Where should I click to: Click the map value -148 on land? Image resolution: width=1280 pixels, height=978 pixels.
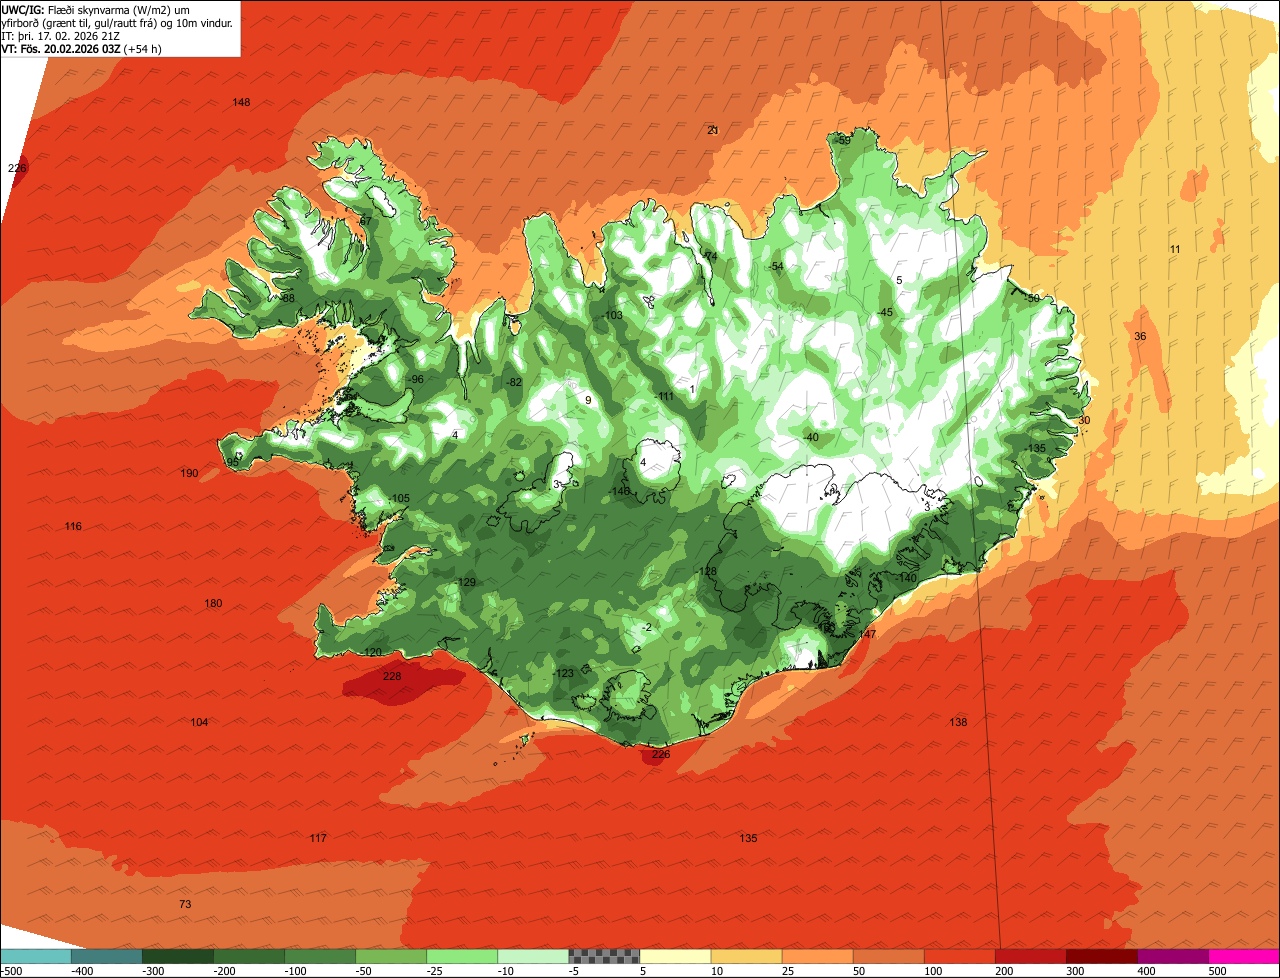[620, 491]
